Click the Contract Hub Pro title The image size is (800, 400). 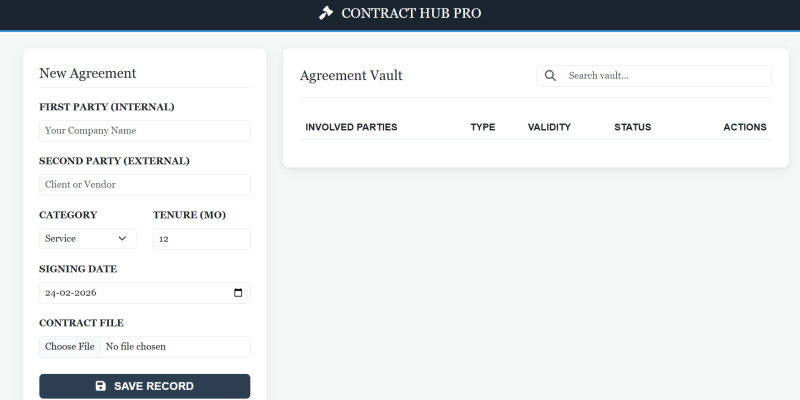point(411,14)
